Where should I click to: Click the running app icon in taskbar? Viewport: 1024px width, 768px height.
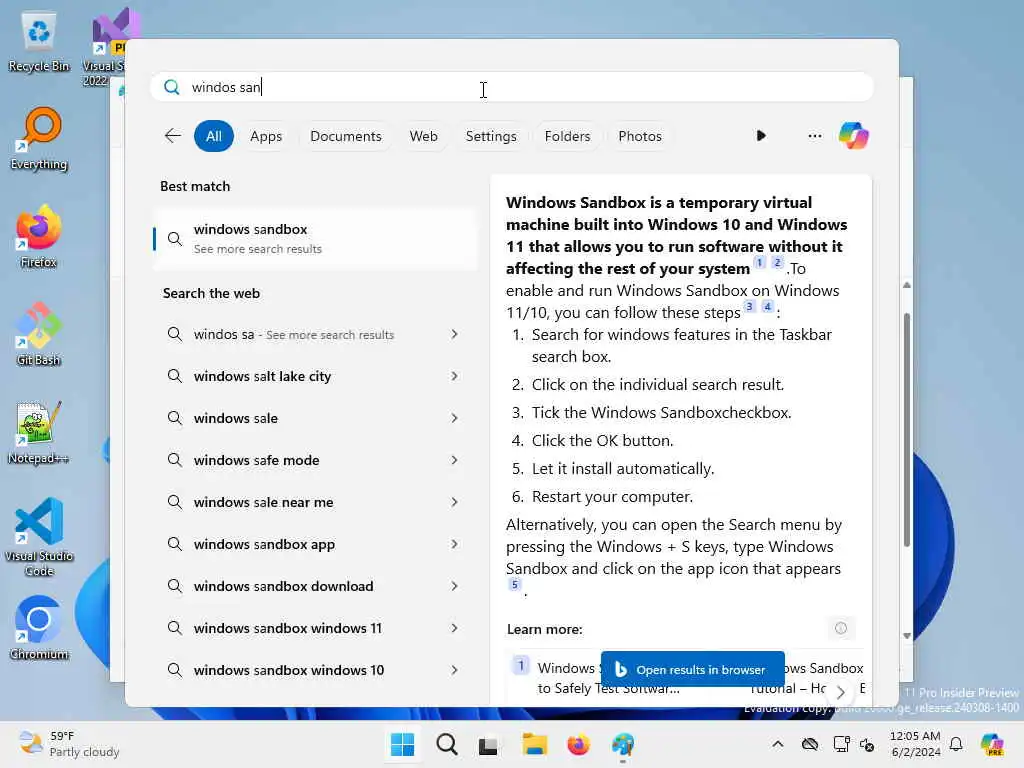[623, 744]
